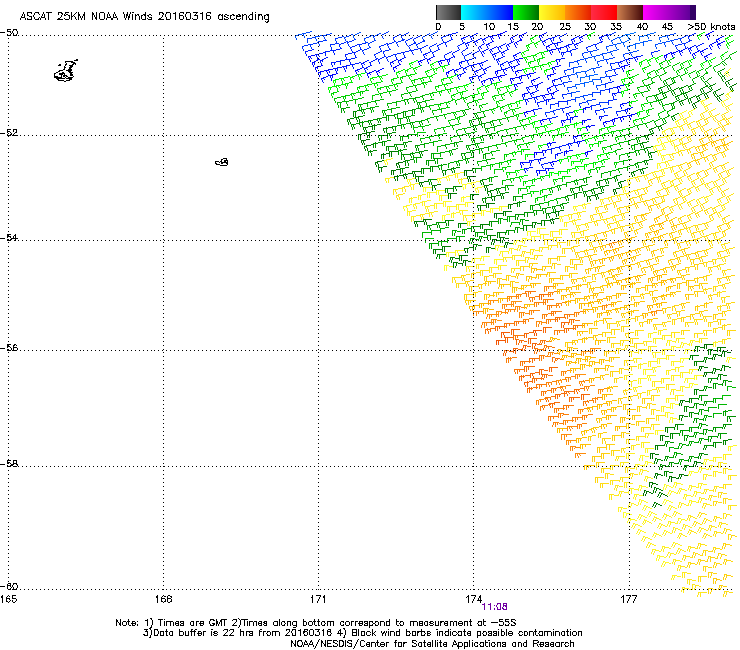Click the yellow 20-25 knots legend swatch
The image size is (740, 650).
(552, 12)
